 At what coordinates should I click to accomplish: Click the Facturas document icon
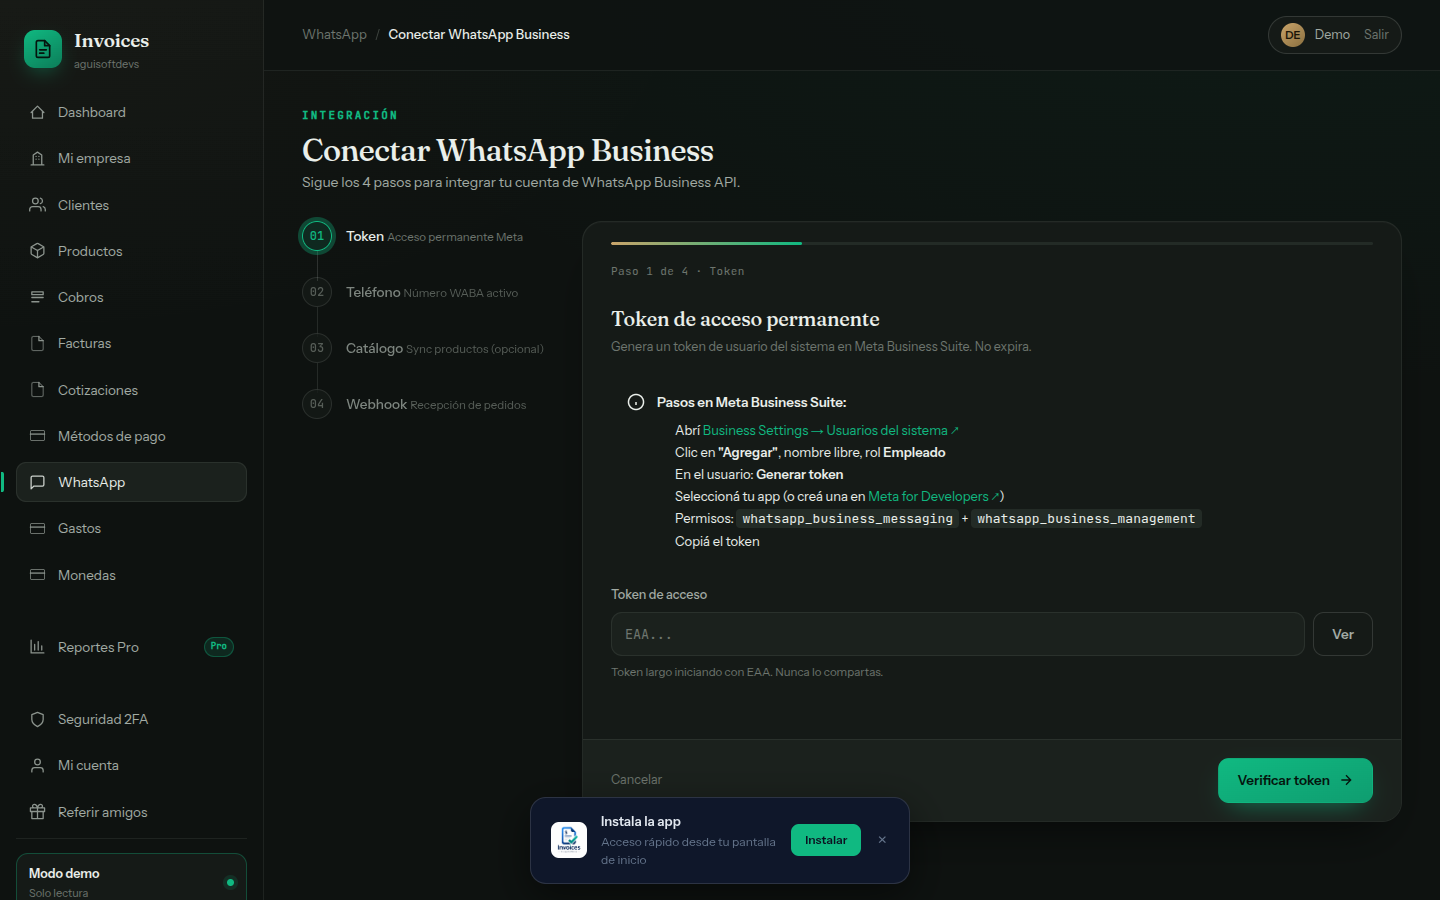pyautogui.click(x=38, y=343)
